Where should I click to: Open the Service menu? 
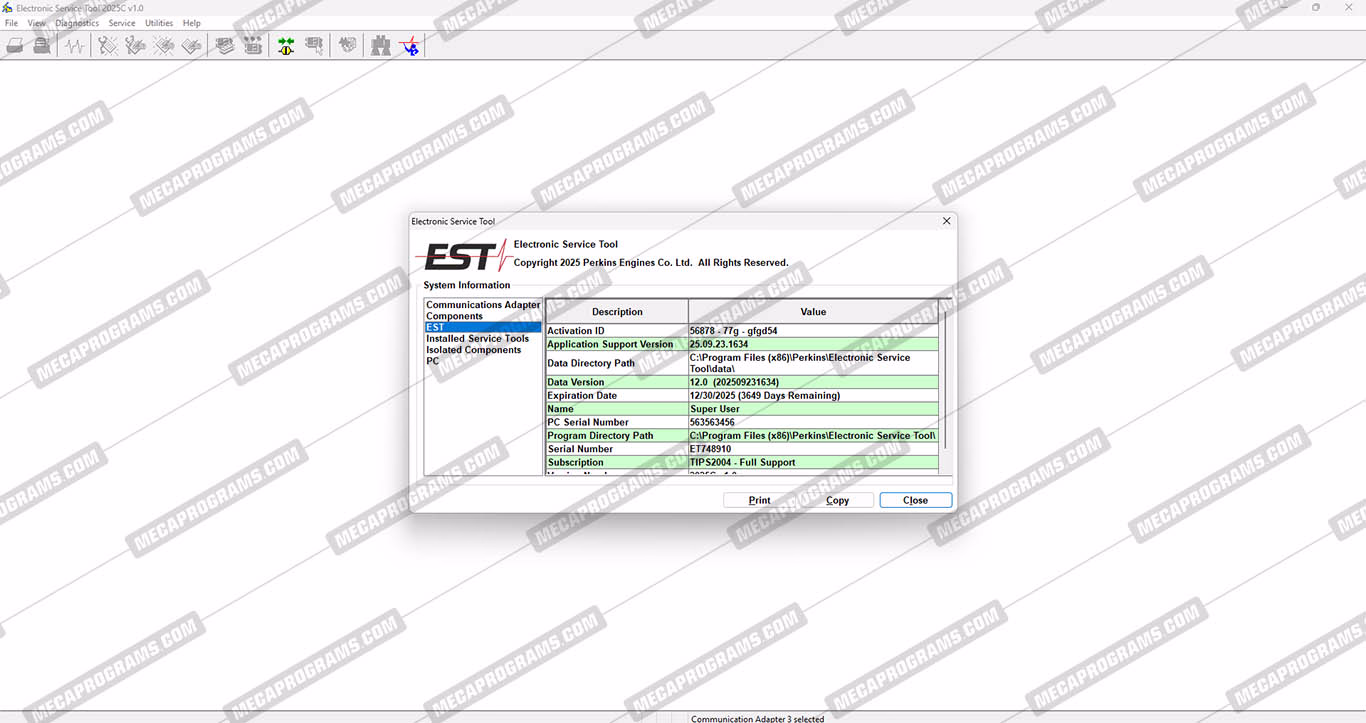pos(122,23)
